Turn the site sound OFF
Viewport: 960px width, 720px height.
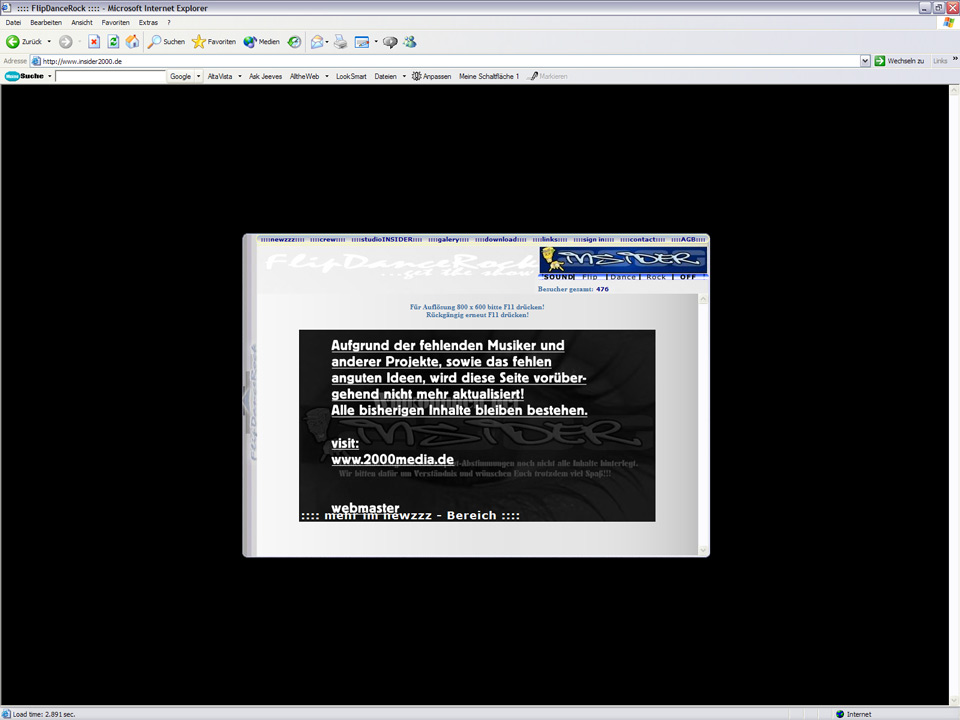click(x=687, y=277)
